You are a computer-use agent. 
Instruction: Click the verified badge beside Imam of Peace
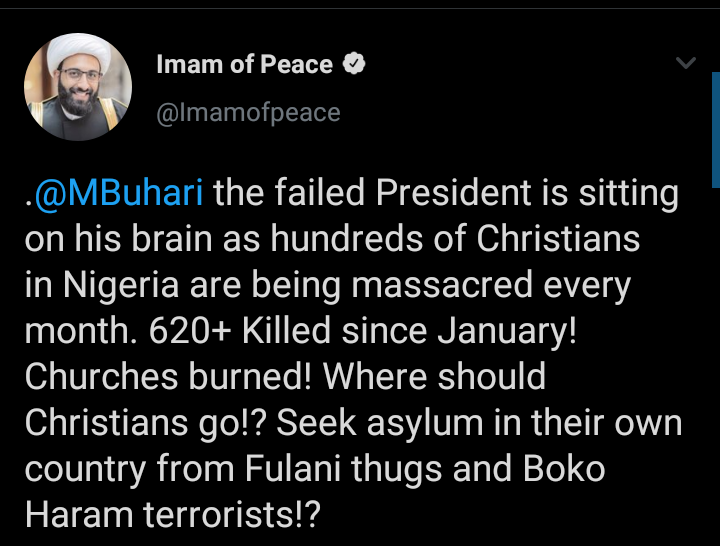pos(354,65)
